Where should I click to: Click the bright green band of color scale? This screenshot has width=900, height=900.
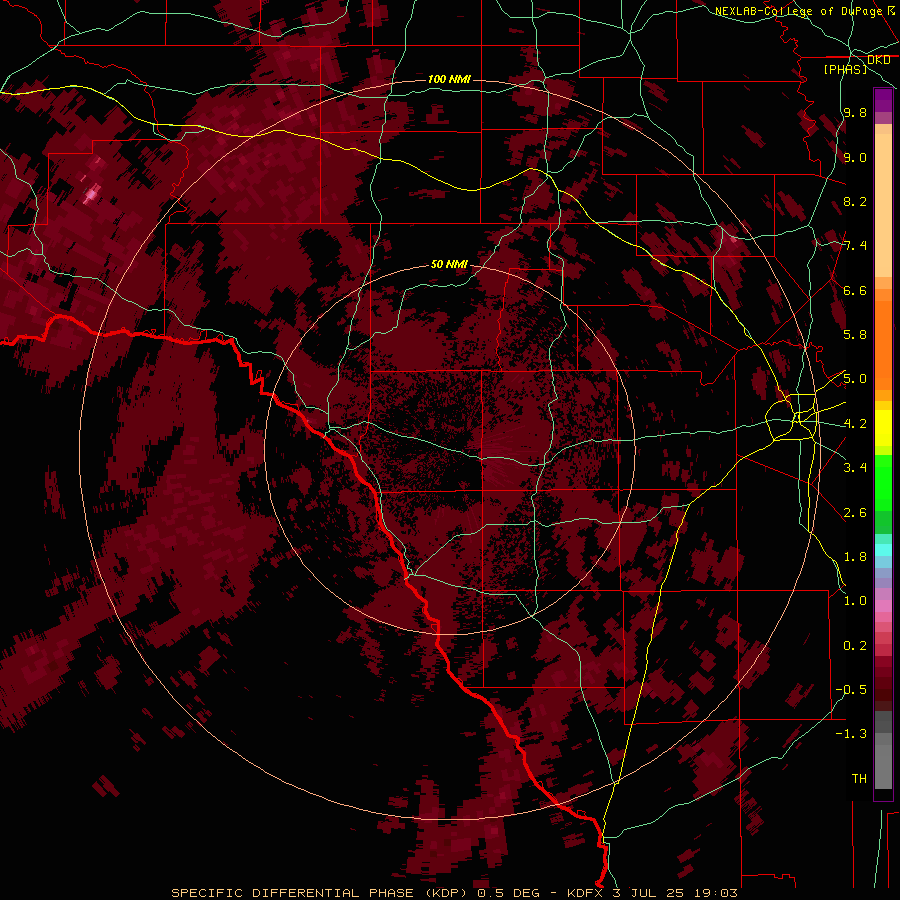(883, 482)
